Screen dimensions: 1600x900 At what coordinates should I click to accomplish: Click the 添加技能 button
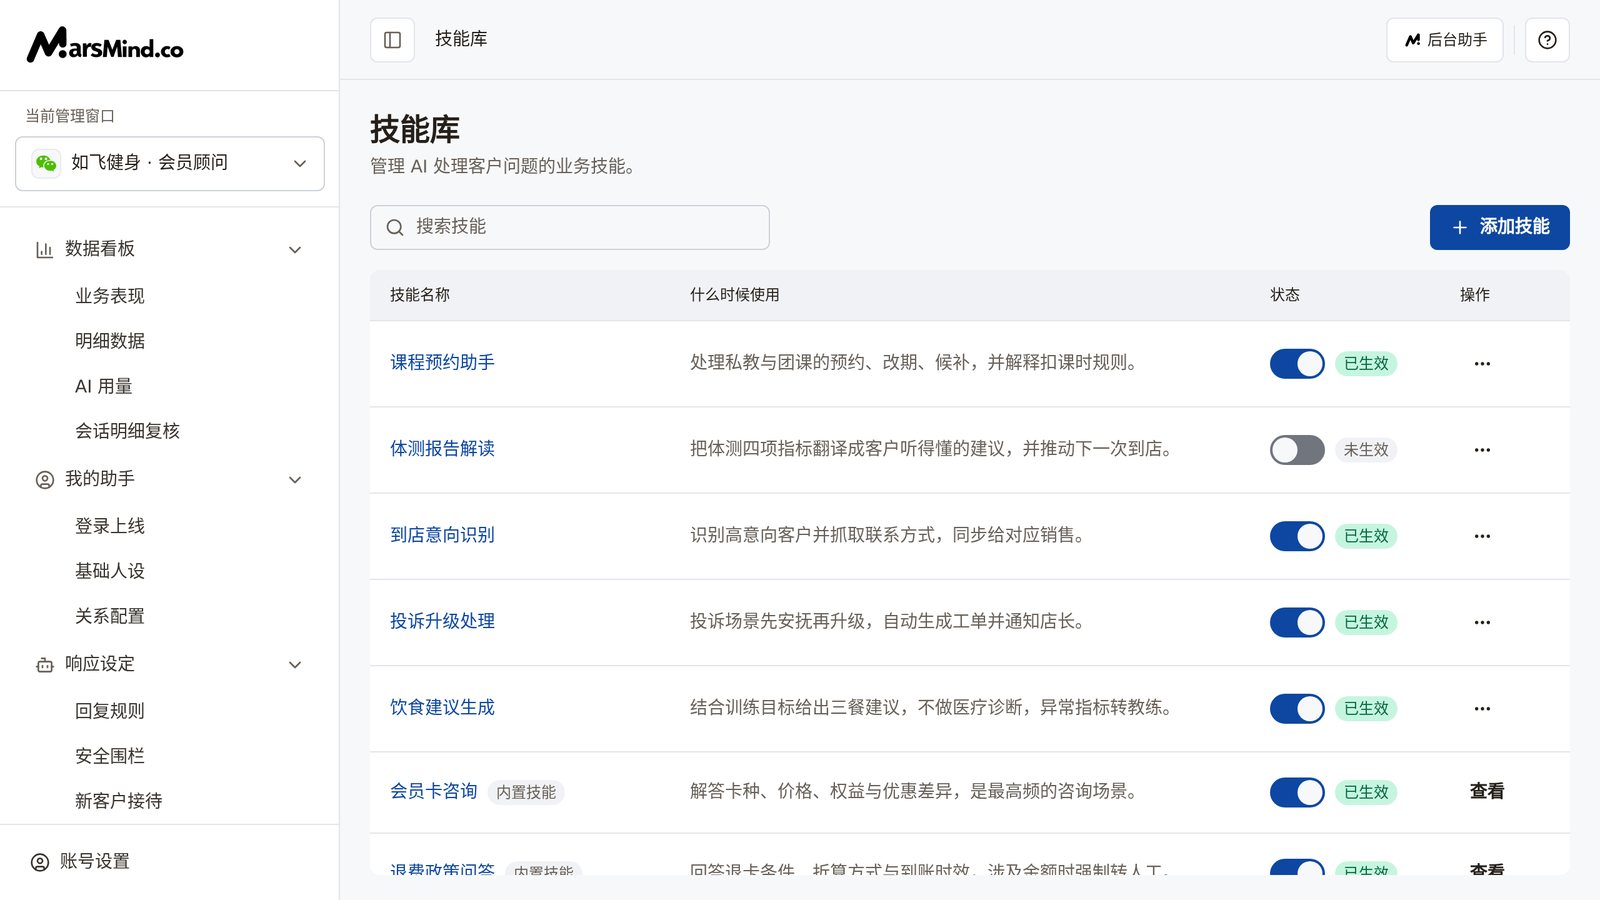[1499, 227]
